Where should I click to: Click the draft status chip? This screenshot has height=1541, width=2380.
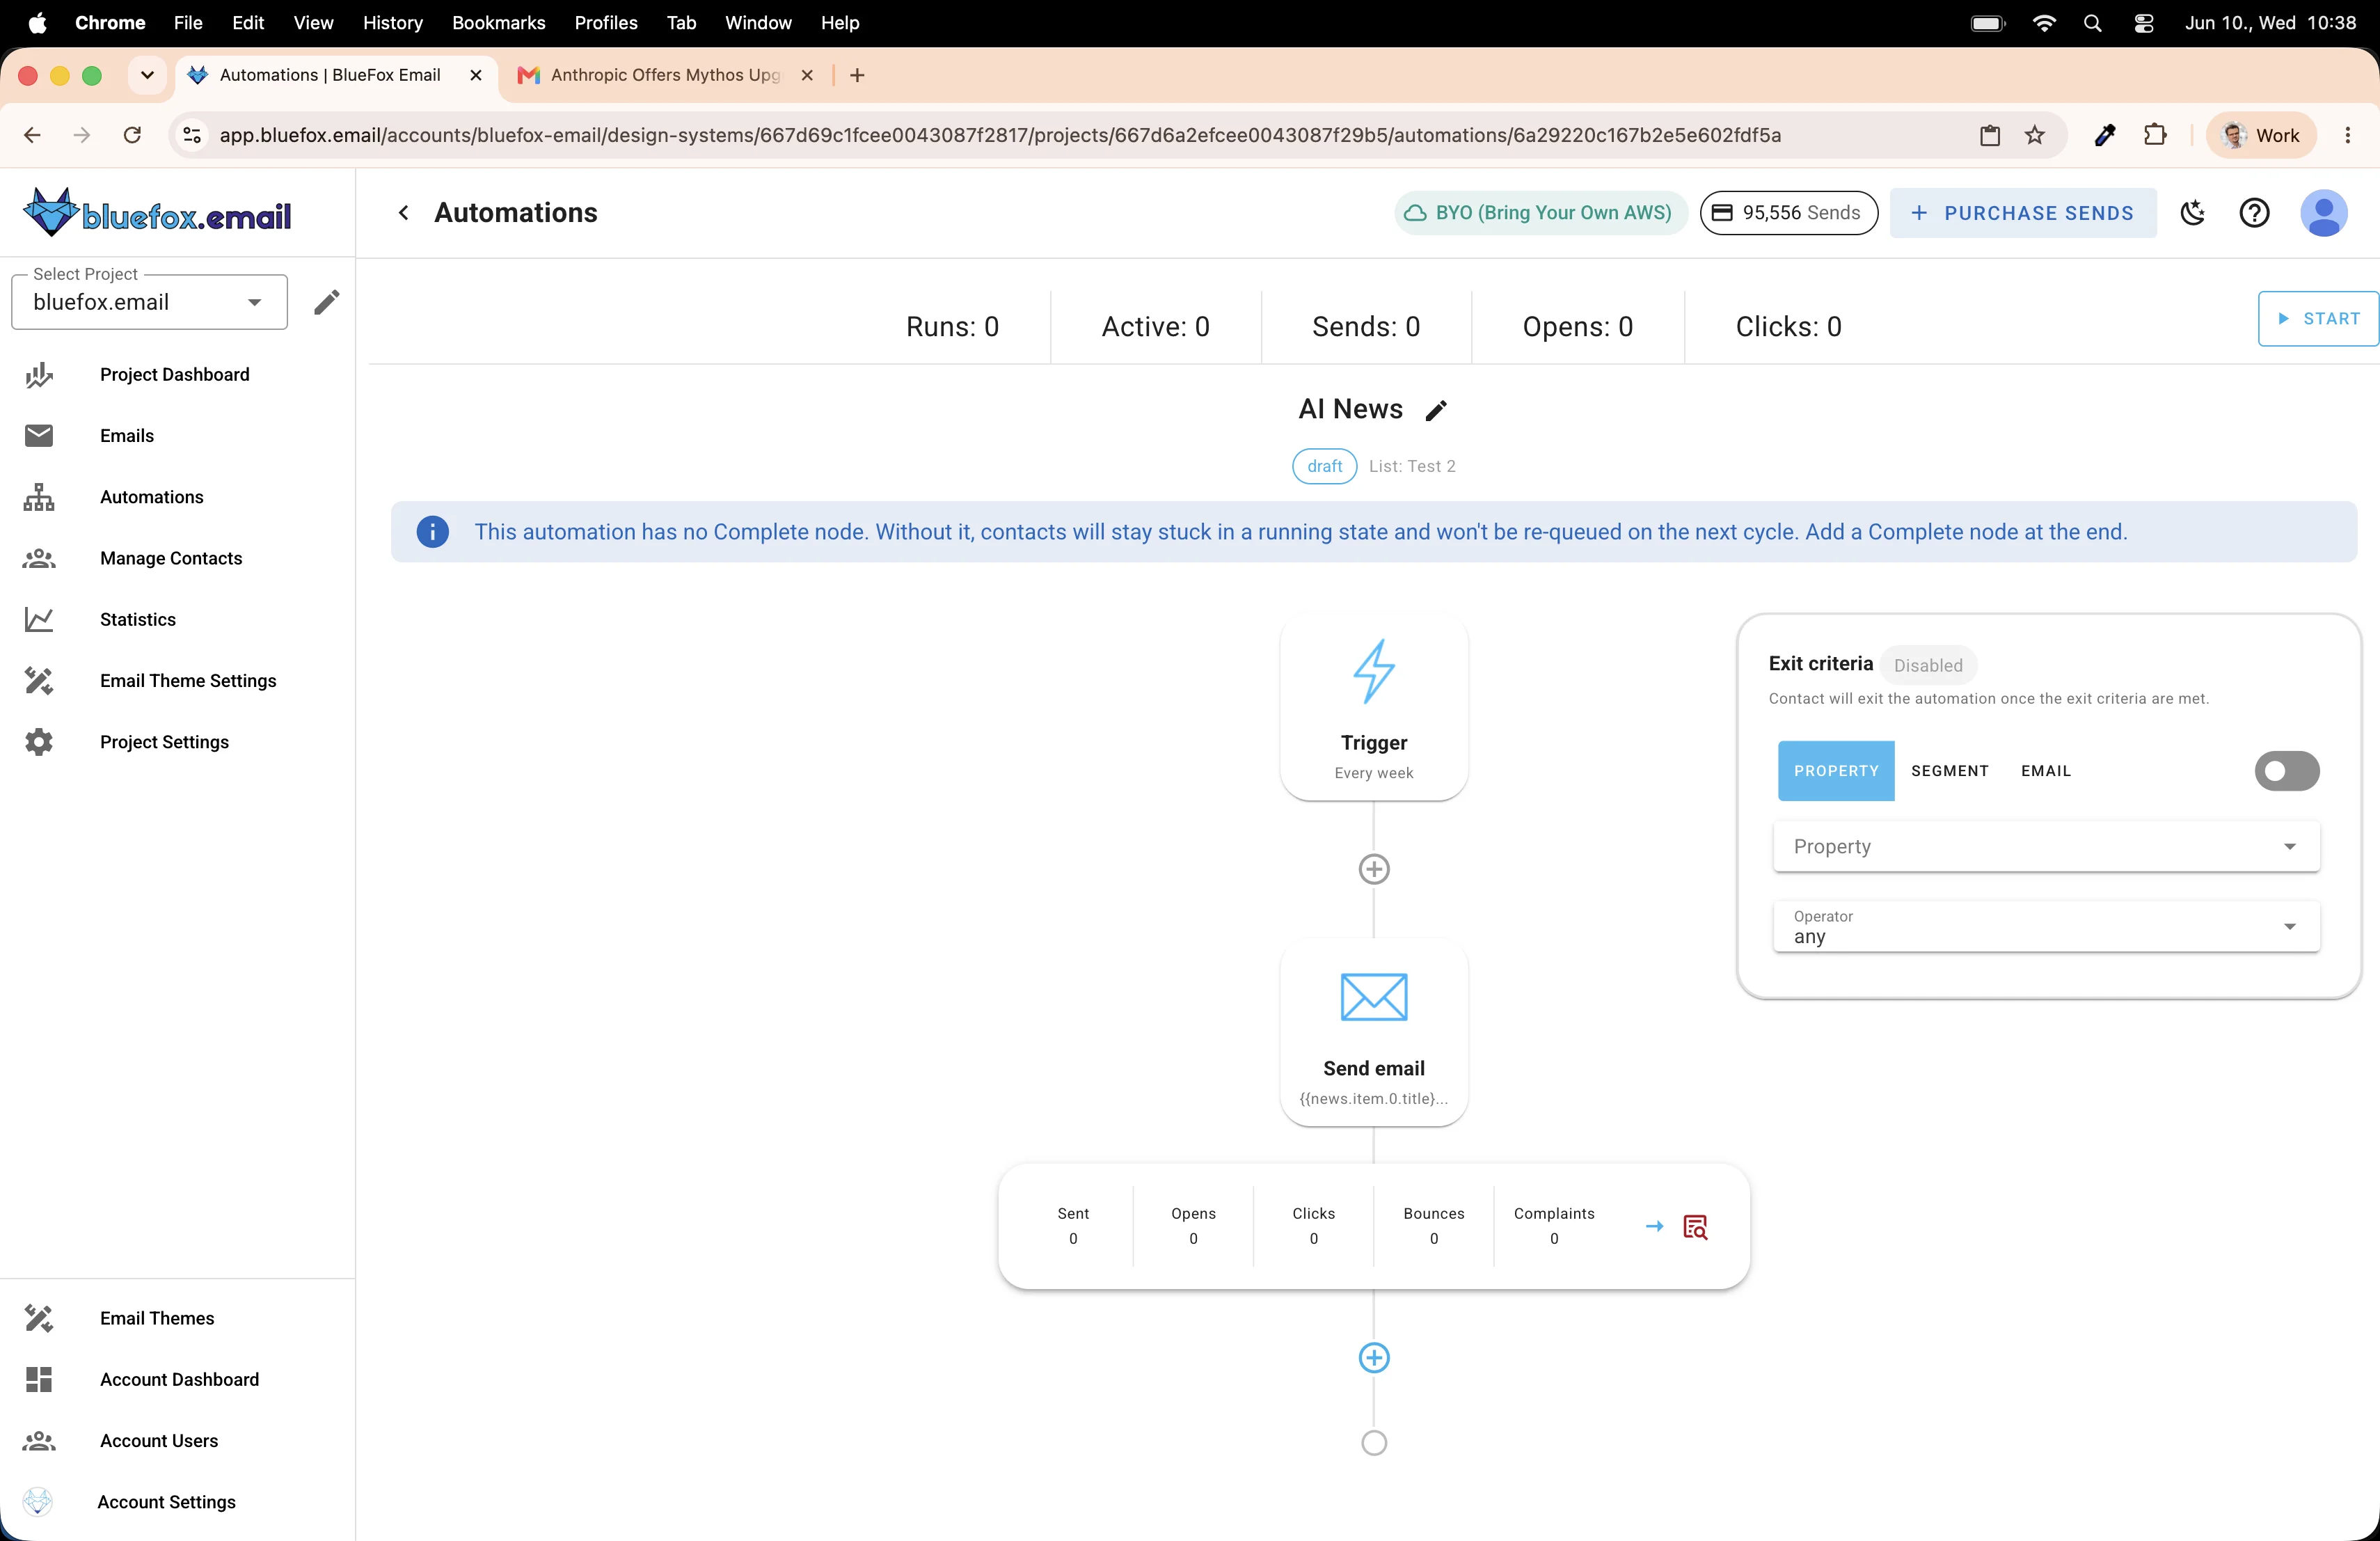tap(1324, 466)
